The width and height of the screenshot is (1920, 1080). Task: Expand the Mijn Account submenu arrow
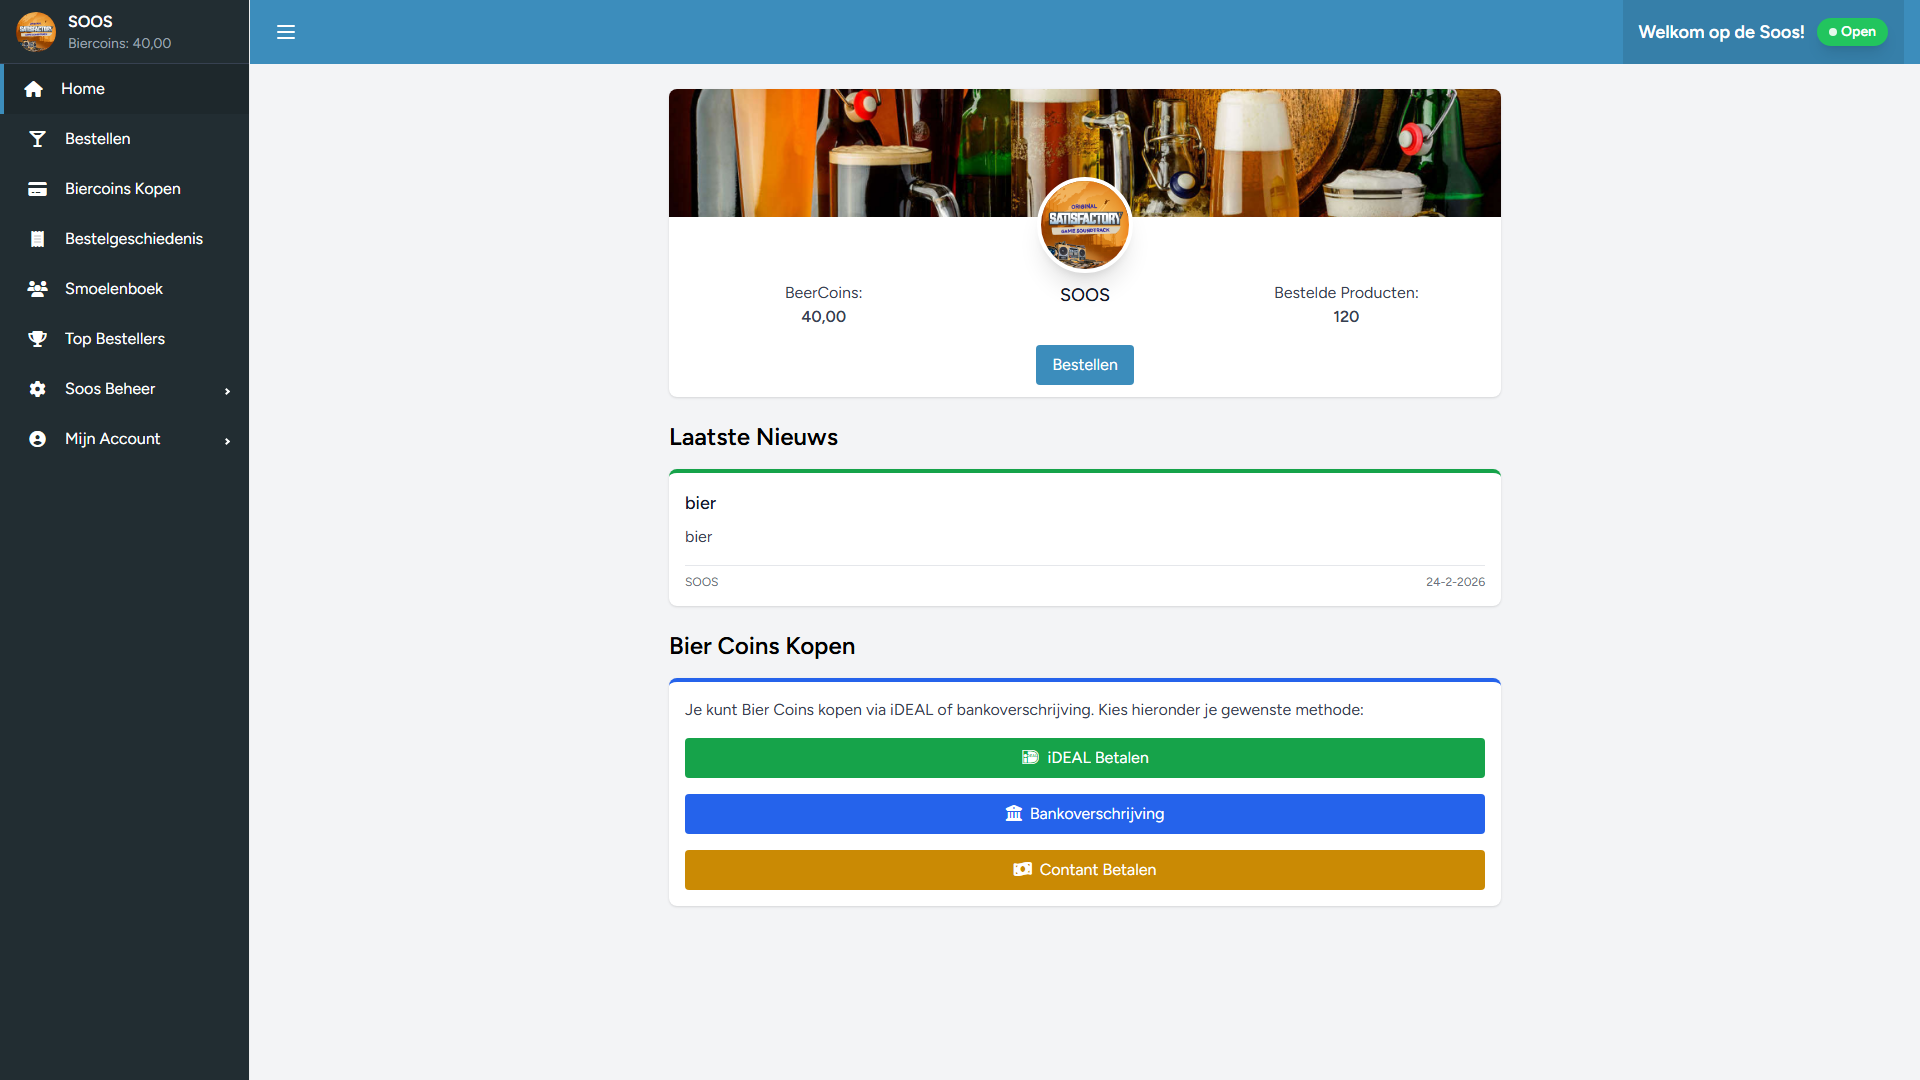point(227,441)
